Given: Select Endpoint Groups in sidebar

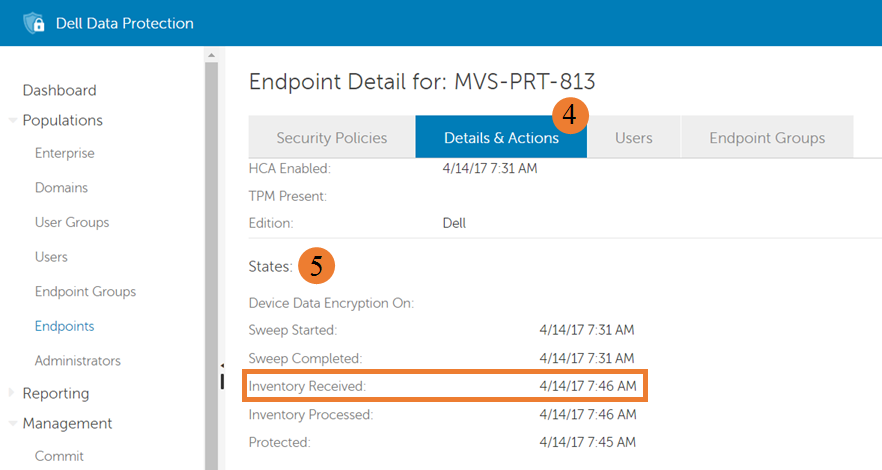Looking at the screenshot, I should click(85, 291).
